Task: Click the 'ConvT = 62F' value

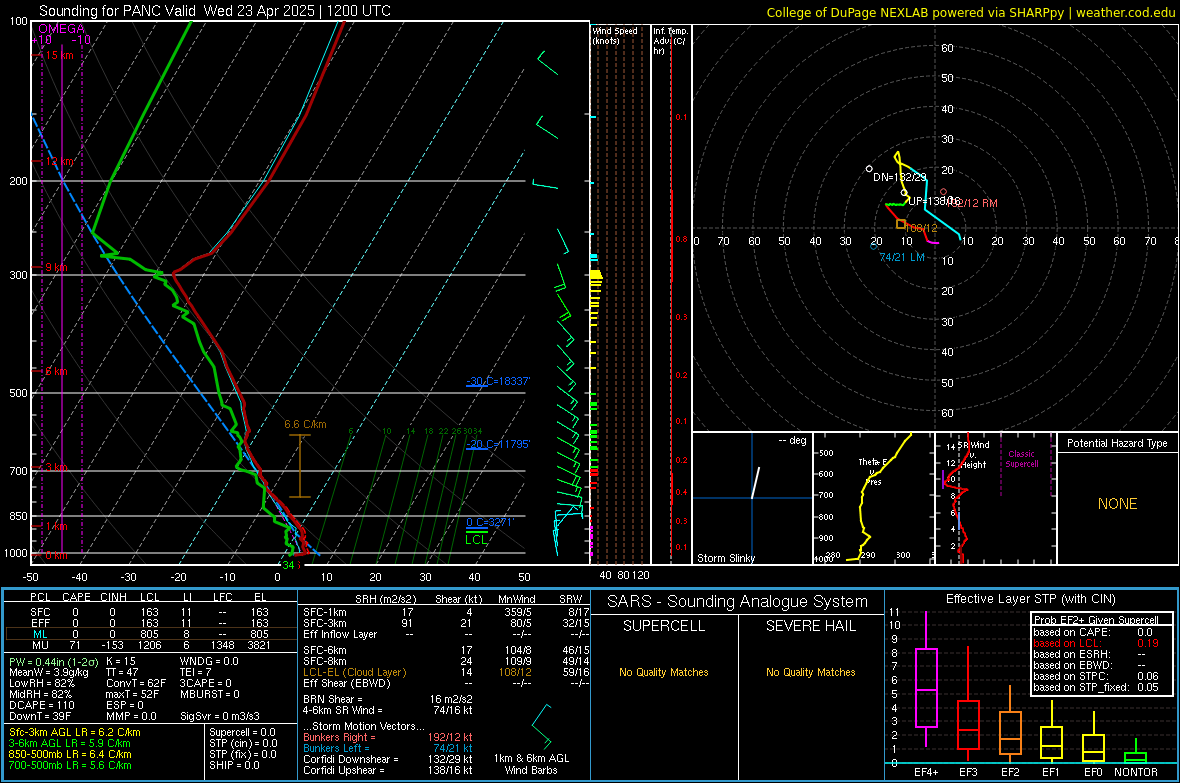Action: (x=135, y=684)
